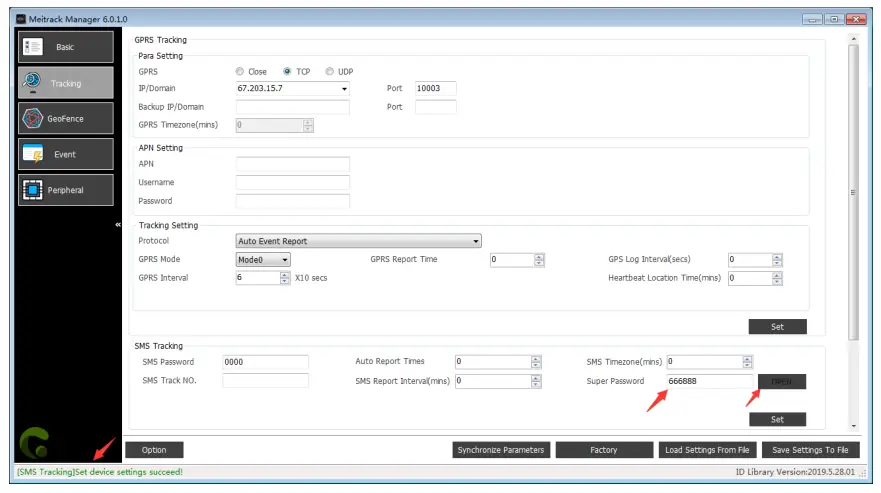This screenshot has width=881, height=493.
Task: Select the TCP radio option
Action: tap(287, 71)
